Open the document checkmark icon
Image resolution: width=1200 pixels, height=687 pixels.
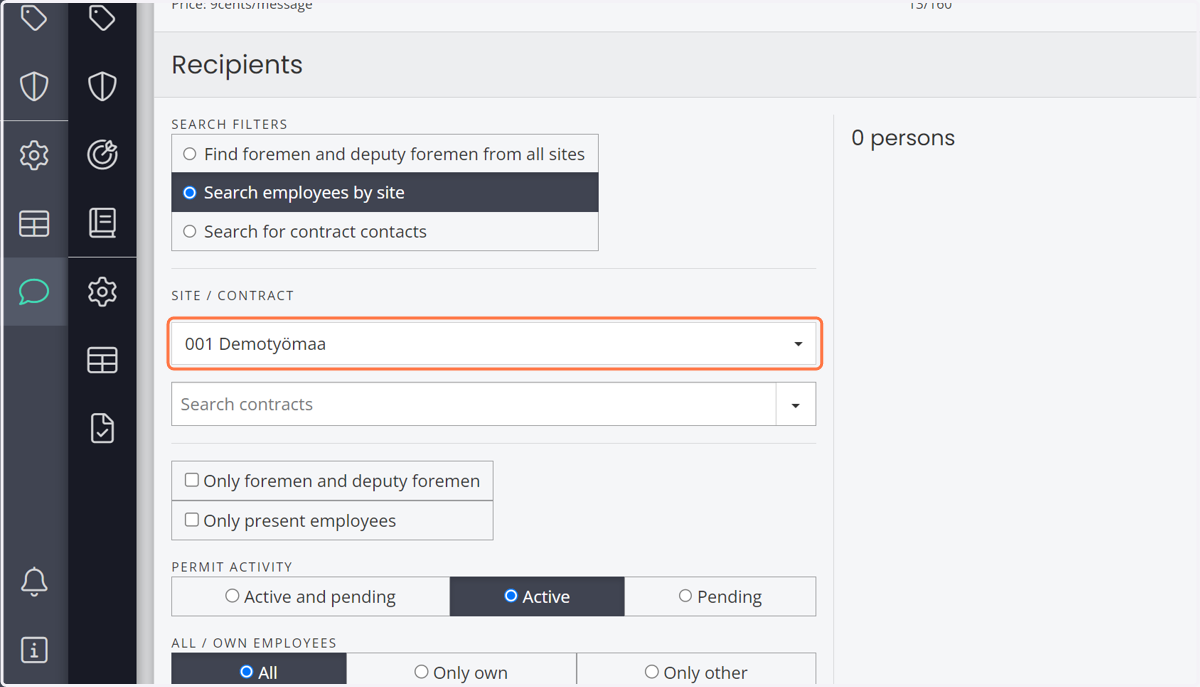click(x=102, y=428)
